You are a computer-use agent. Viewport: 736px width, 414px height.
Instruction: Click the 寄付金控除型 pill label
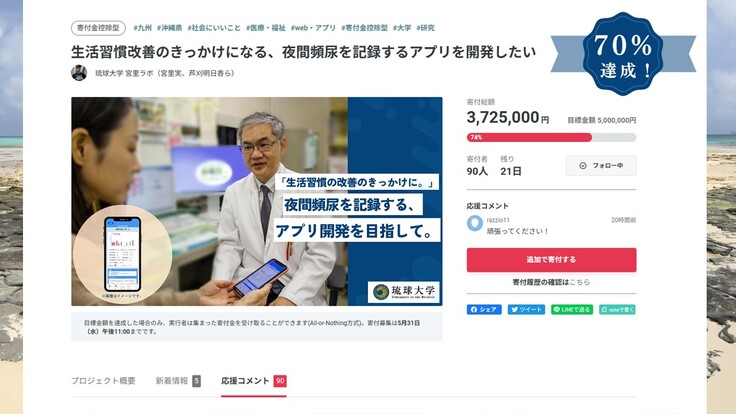click(x=98, y=28)
